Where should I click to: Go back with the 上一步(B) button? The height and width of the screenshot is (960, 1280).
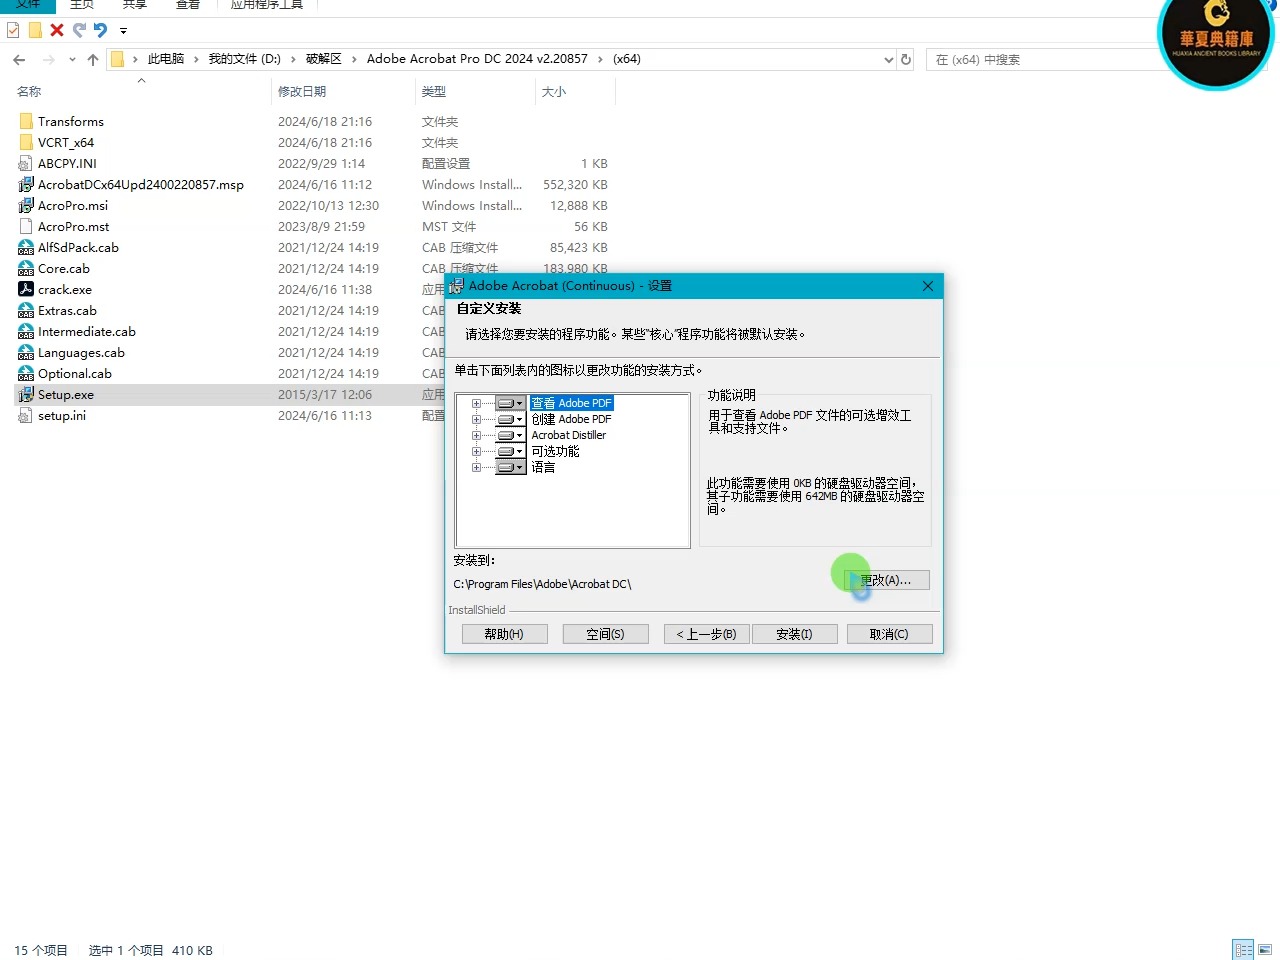(706, 634)
